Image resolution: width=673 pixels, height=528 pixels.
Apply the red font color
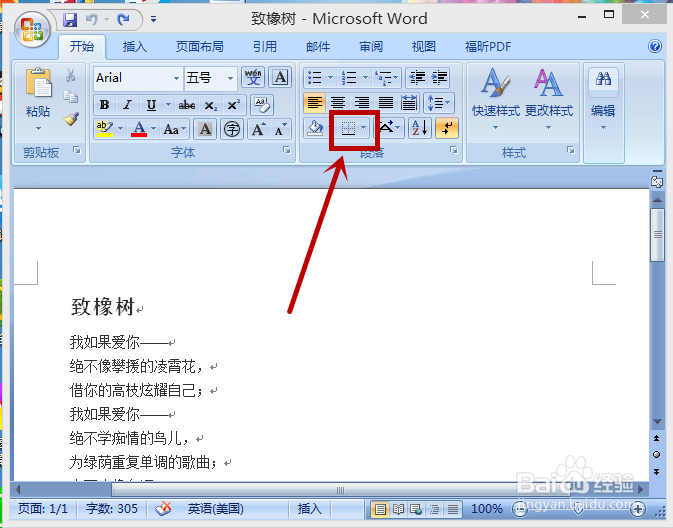pos(139,129)
